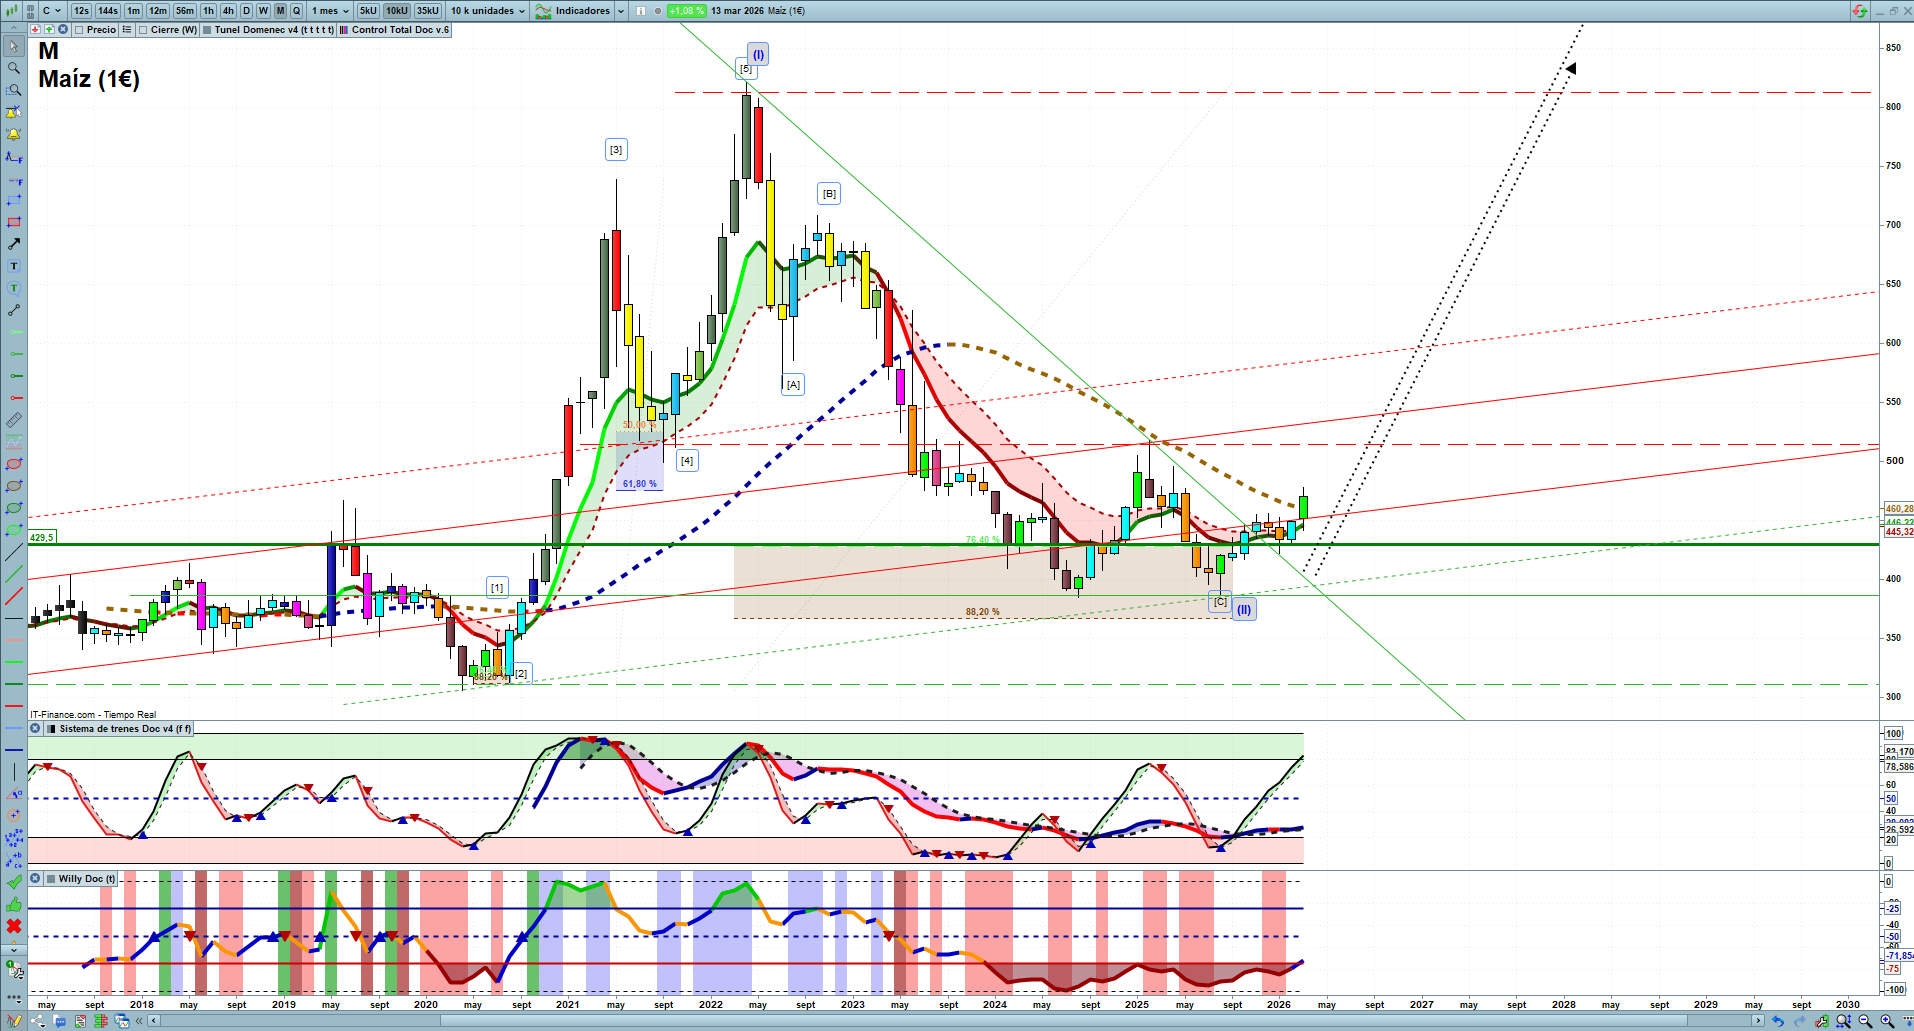Click the green +1,08 % change badge
The image size is (1914, 1031).
(686, 11)
